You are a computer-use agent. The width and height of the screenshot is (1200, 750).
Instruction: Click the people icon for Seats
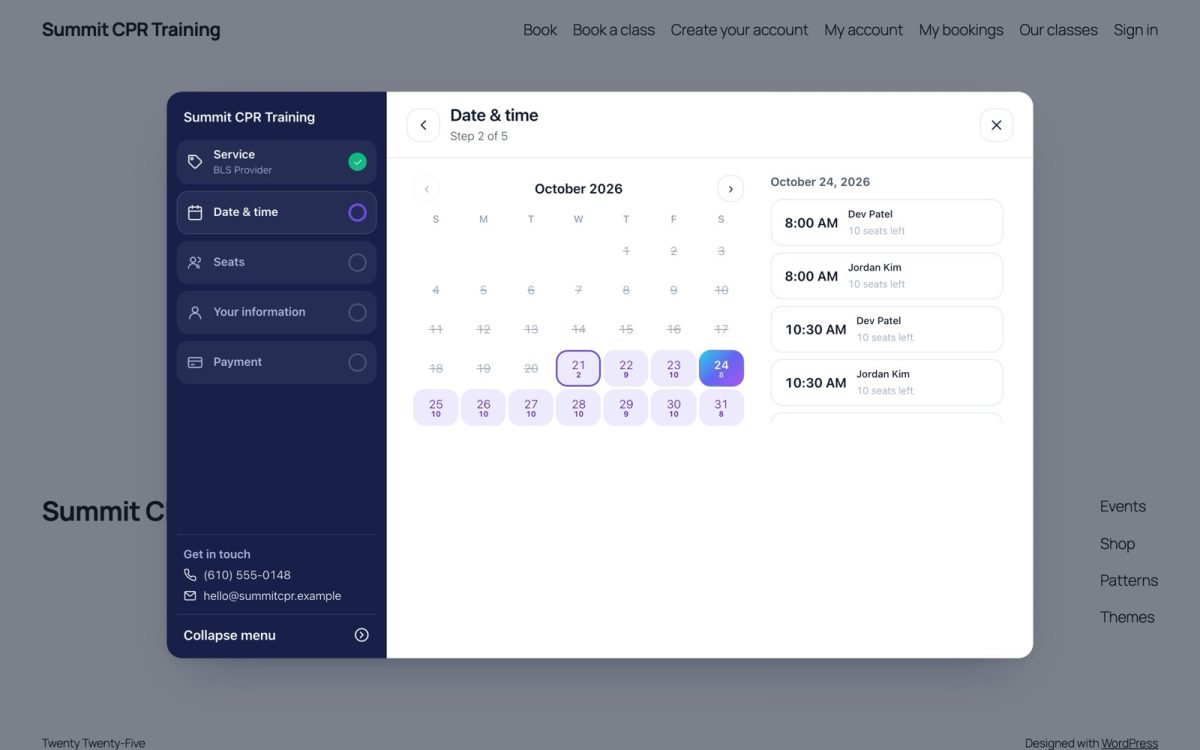tap(195, 262)
